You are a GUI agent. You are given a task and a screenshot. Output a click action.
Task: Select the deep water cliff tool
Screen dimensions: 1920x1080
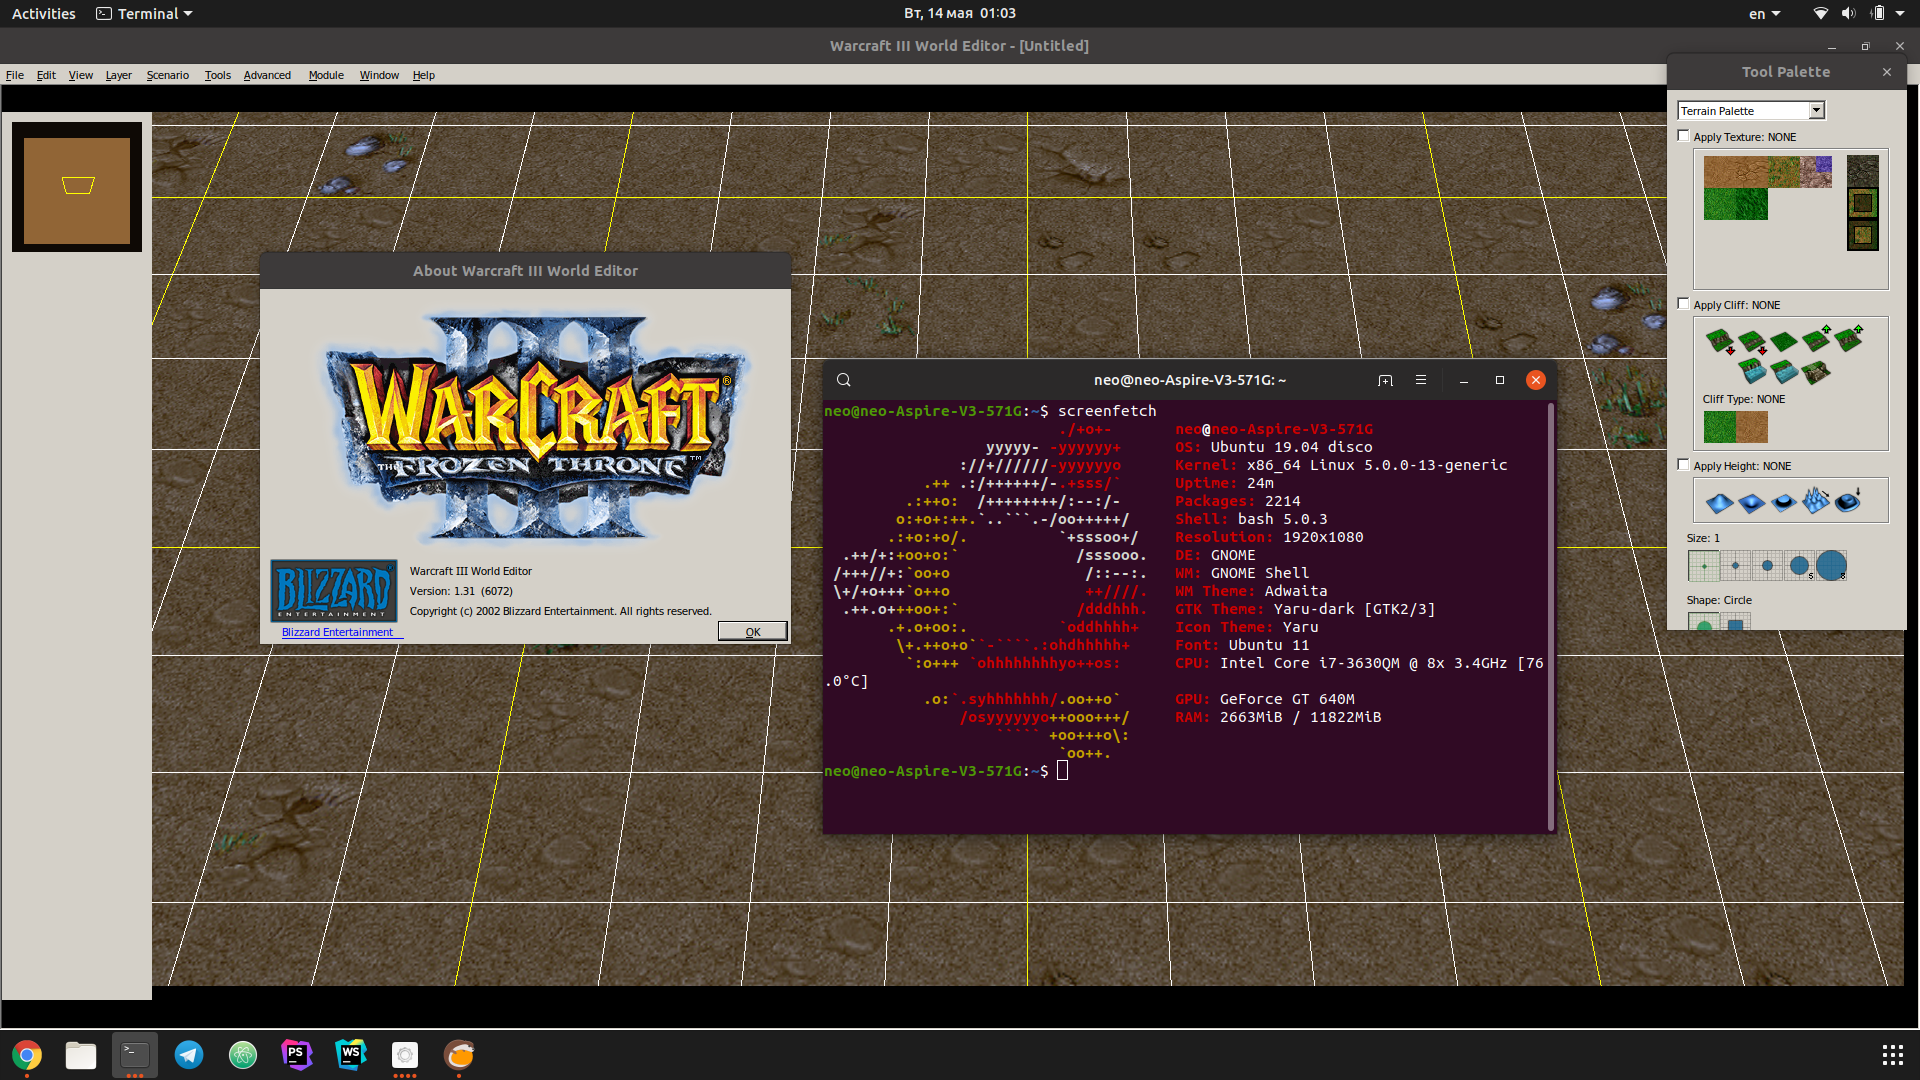click(1752, 372)
